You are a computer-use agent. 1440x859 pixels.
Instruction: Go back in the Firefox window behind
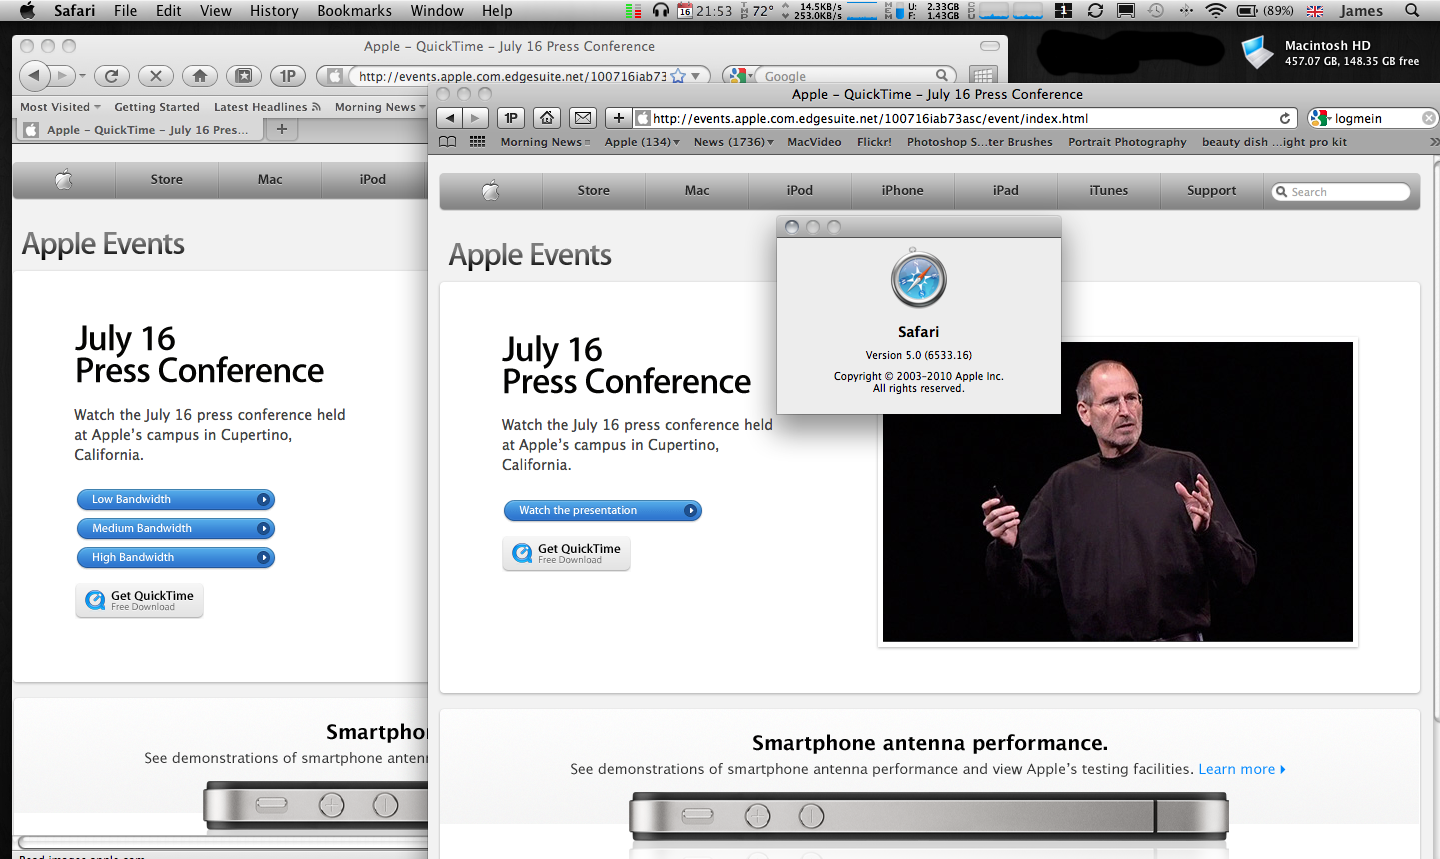click(x=34, y=76)
